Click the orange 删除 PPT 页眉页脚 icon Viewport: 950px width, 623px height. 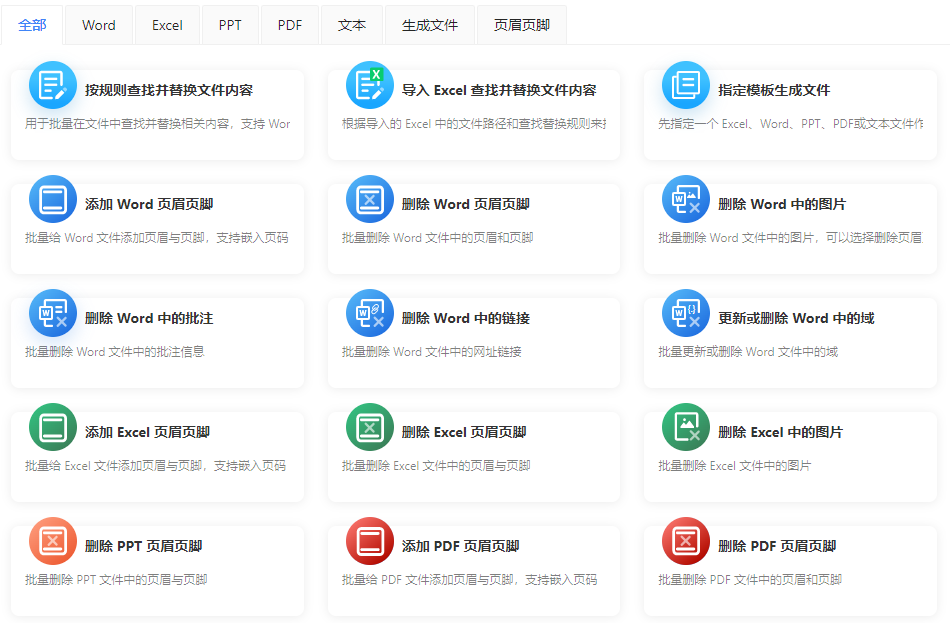[x=53, y=541]
